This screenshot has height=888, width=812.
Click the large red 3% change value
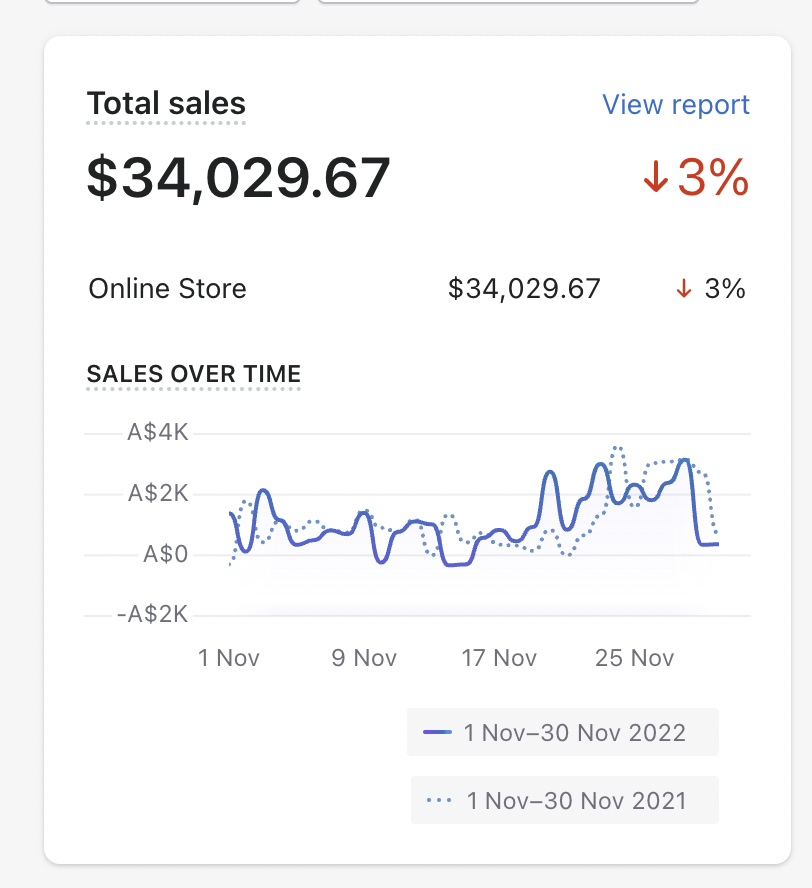[713, 178]
